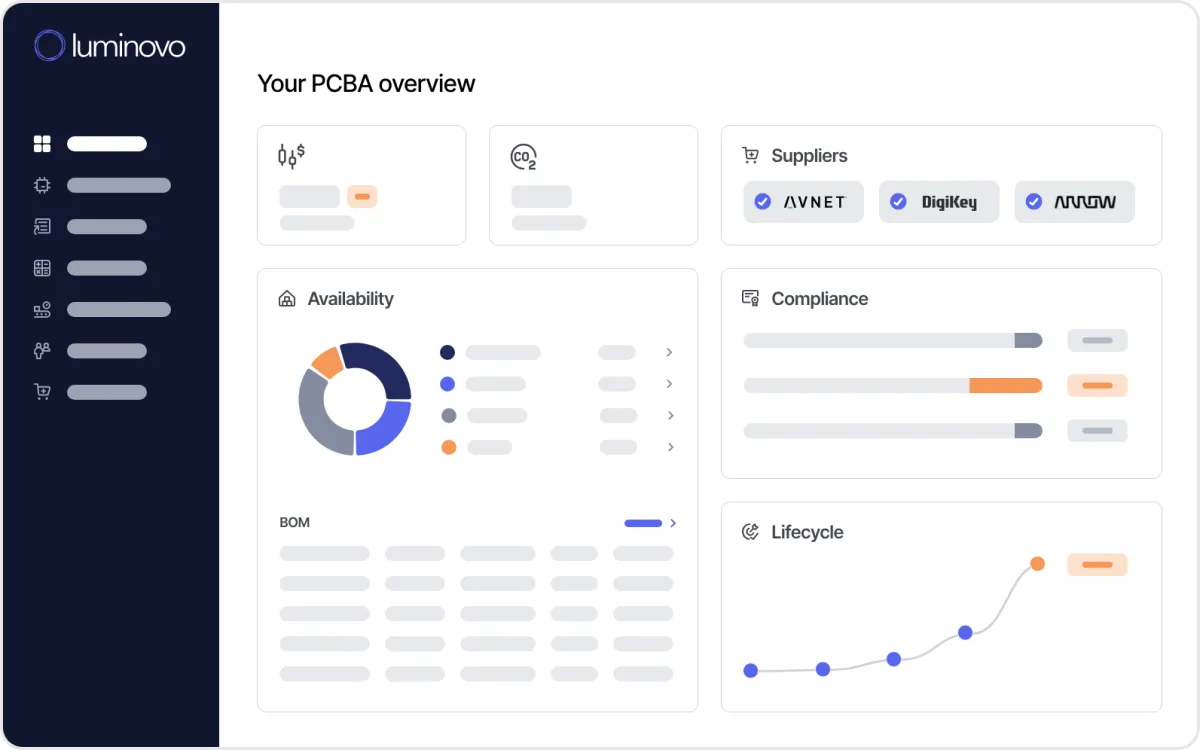Image resolution: width=1200 pixels, height=750 pixels.
Task: Expand the BOM section chevron
Action: [673, 523]
